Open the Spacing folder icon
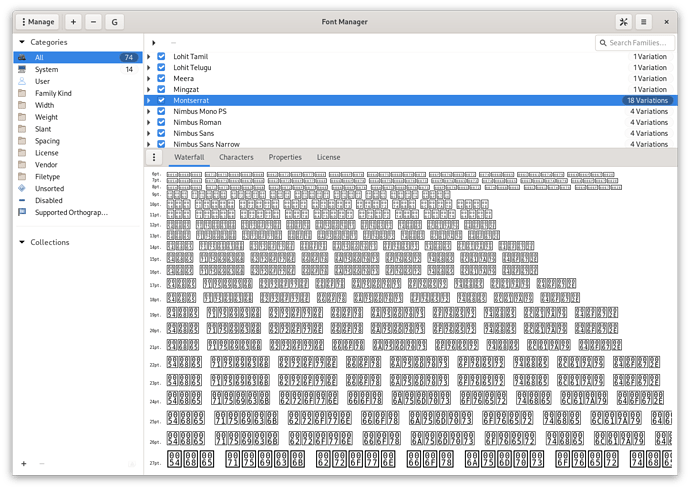Image resolution: width=690 pixels, height=489 pixels. pyautogui.click(x=22, y=140)
